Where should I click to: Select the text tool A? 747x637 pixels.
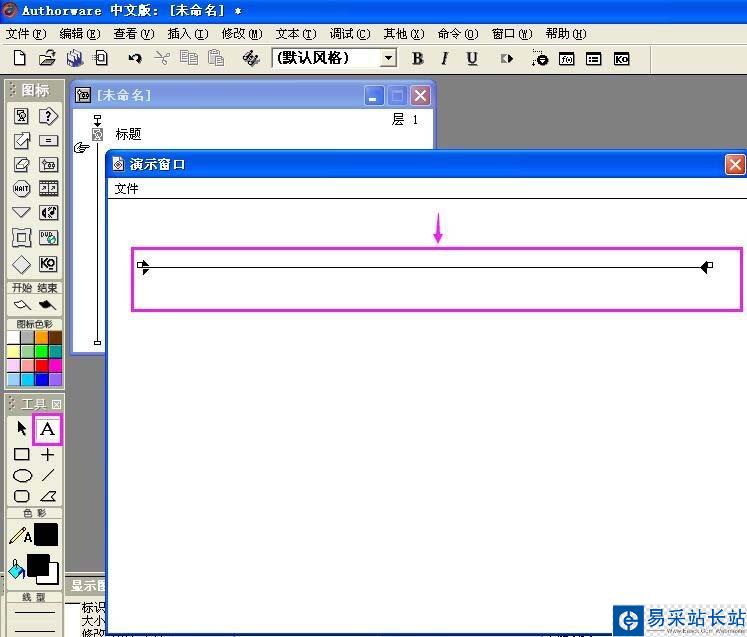click(47, 429)
